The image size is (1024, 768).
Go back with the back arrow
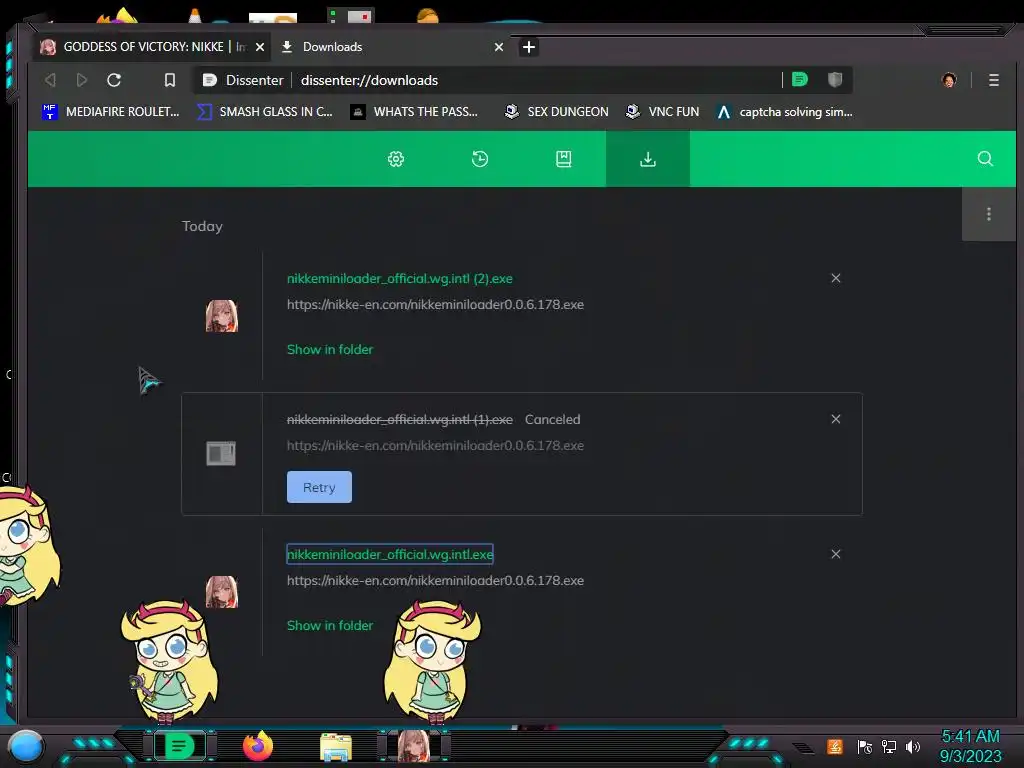tap(50, 80)
